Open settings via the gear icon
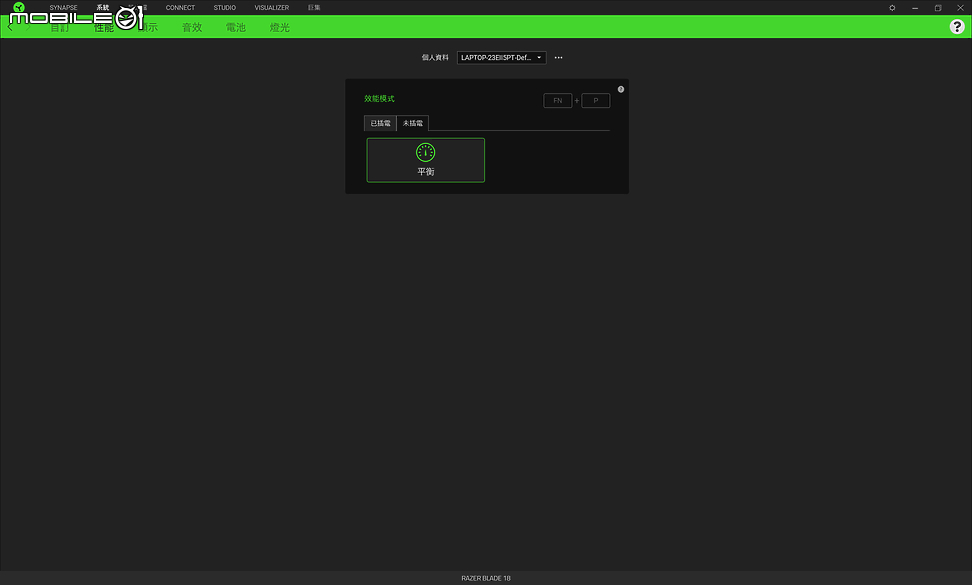 coord(892,8)
